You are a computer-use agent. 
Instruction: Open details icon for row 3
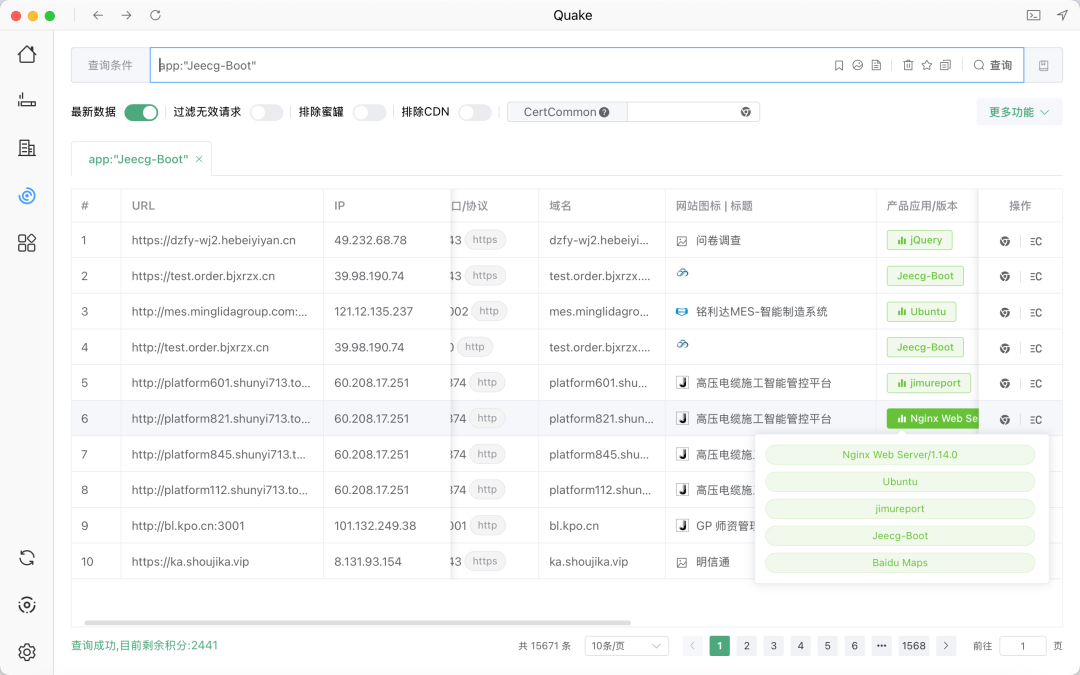coord(1036,313)
